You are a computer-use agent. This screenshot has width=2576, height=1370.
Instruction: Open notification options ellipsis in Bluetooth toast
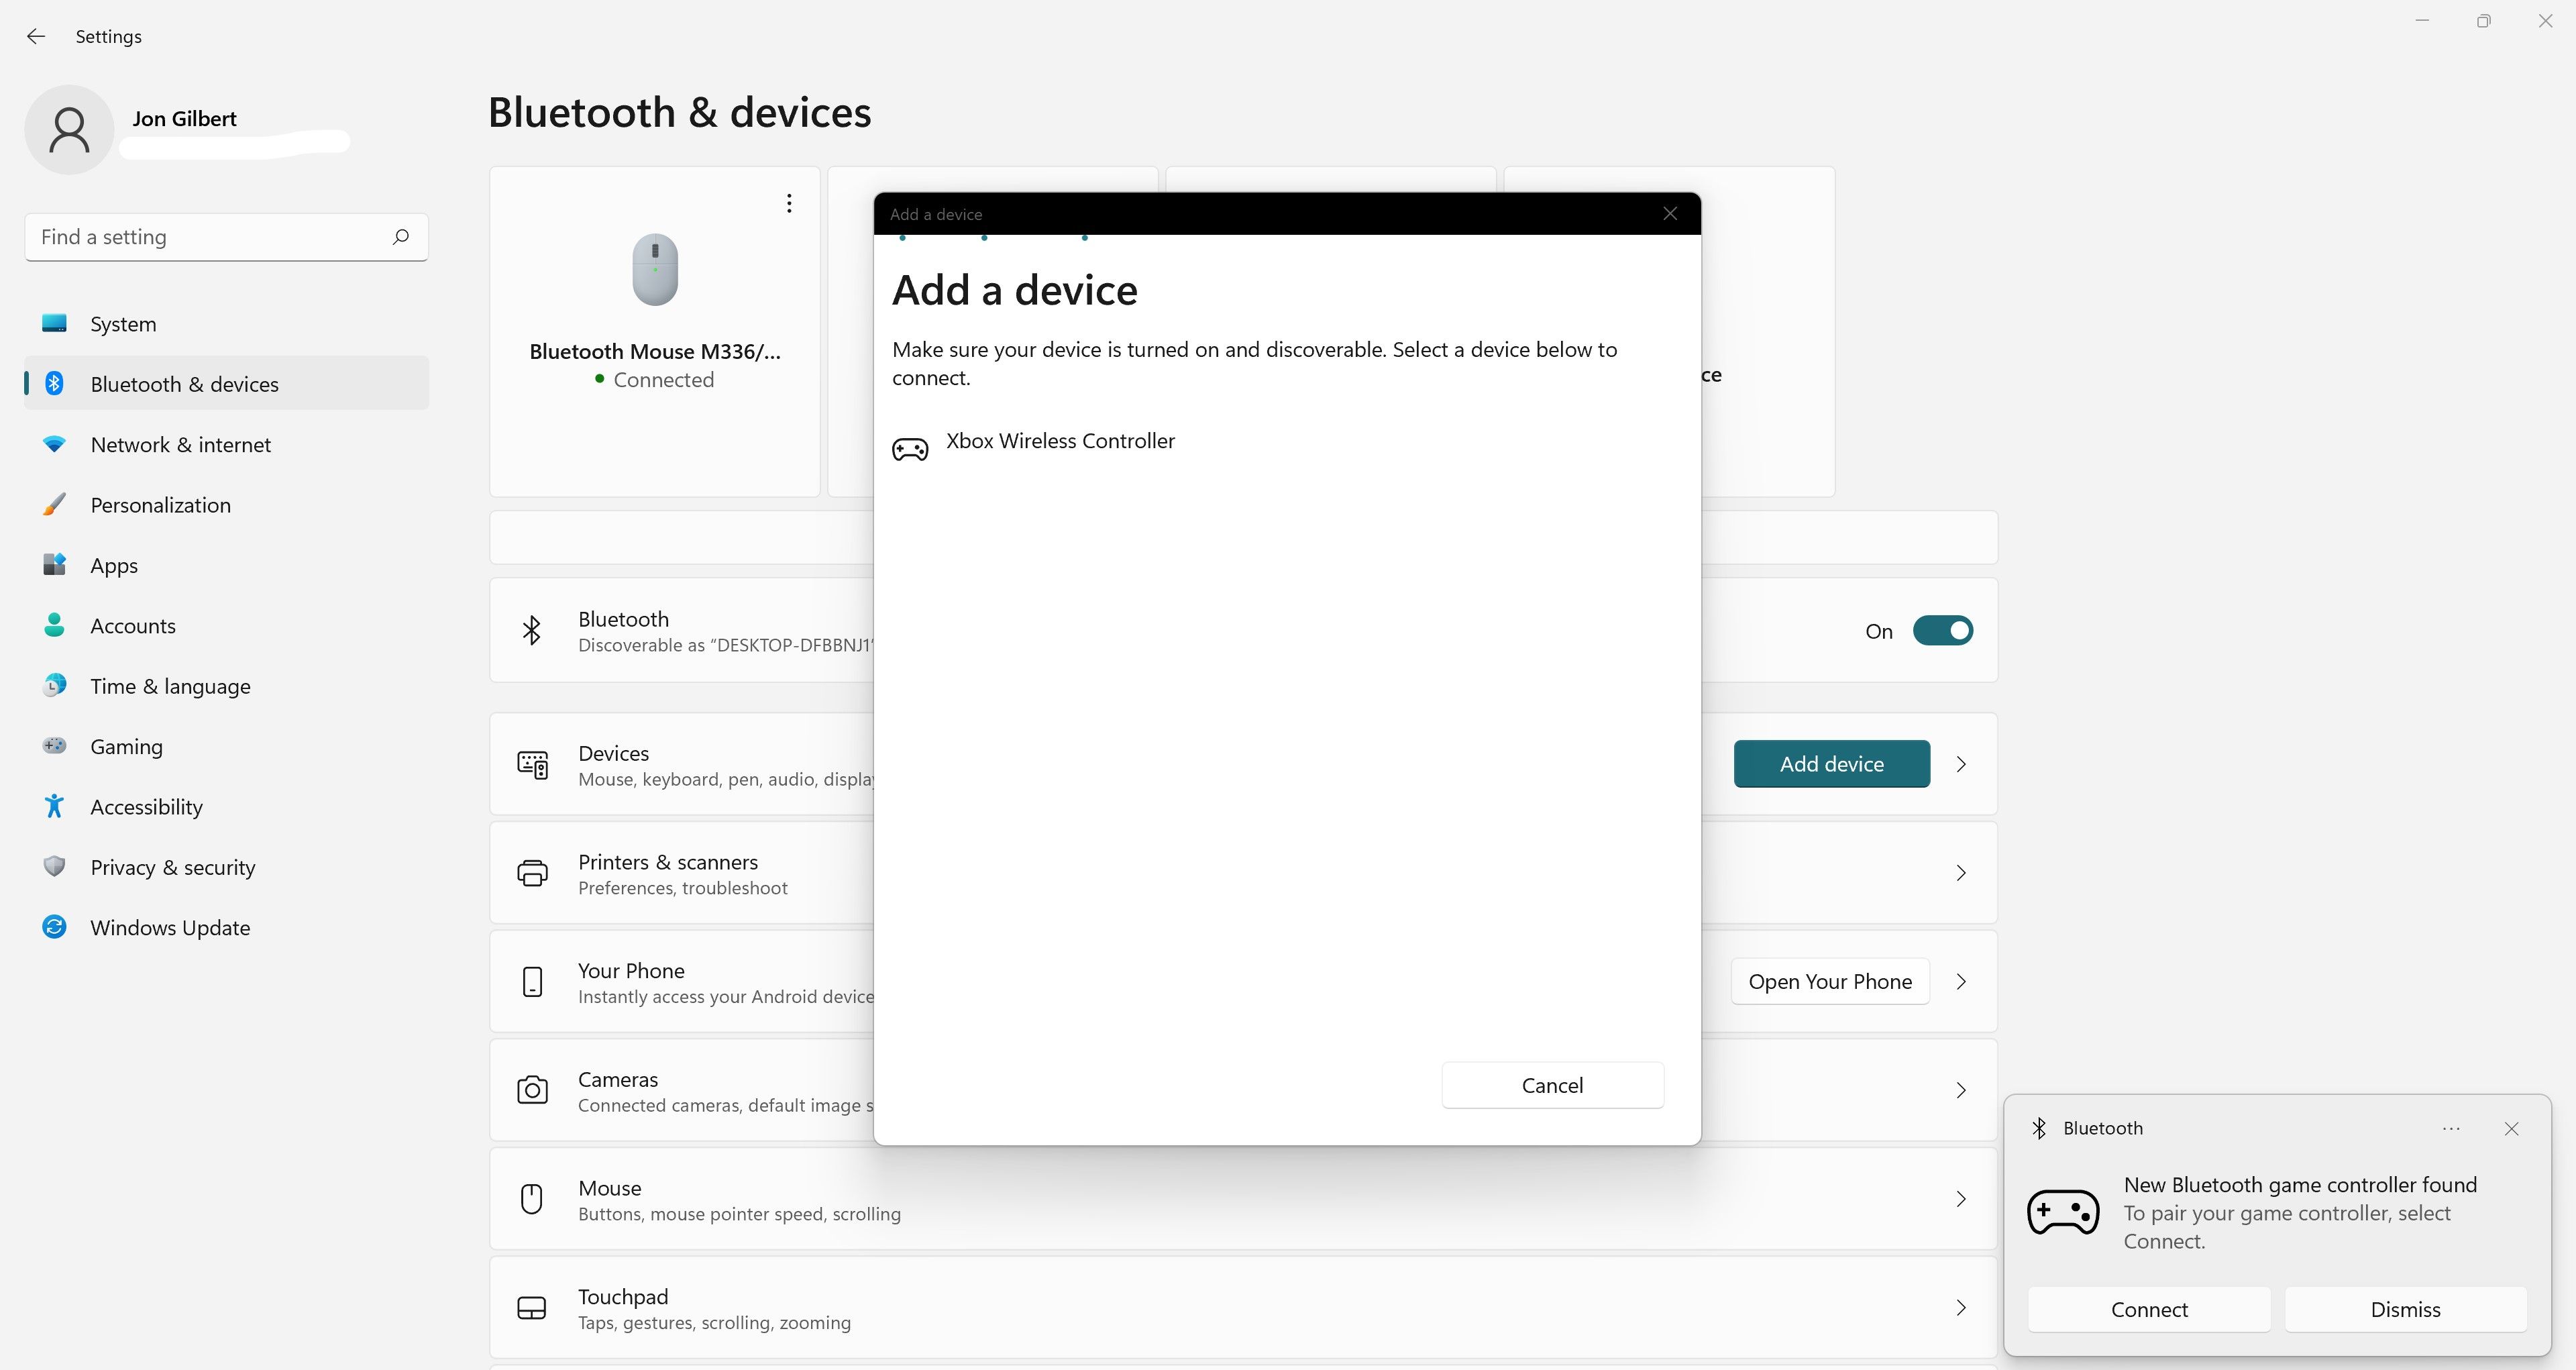point(2451,1129)
